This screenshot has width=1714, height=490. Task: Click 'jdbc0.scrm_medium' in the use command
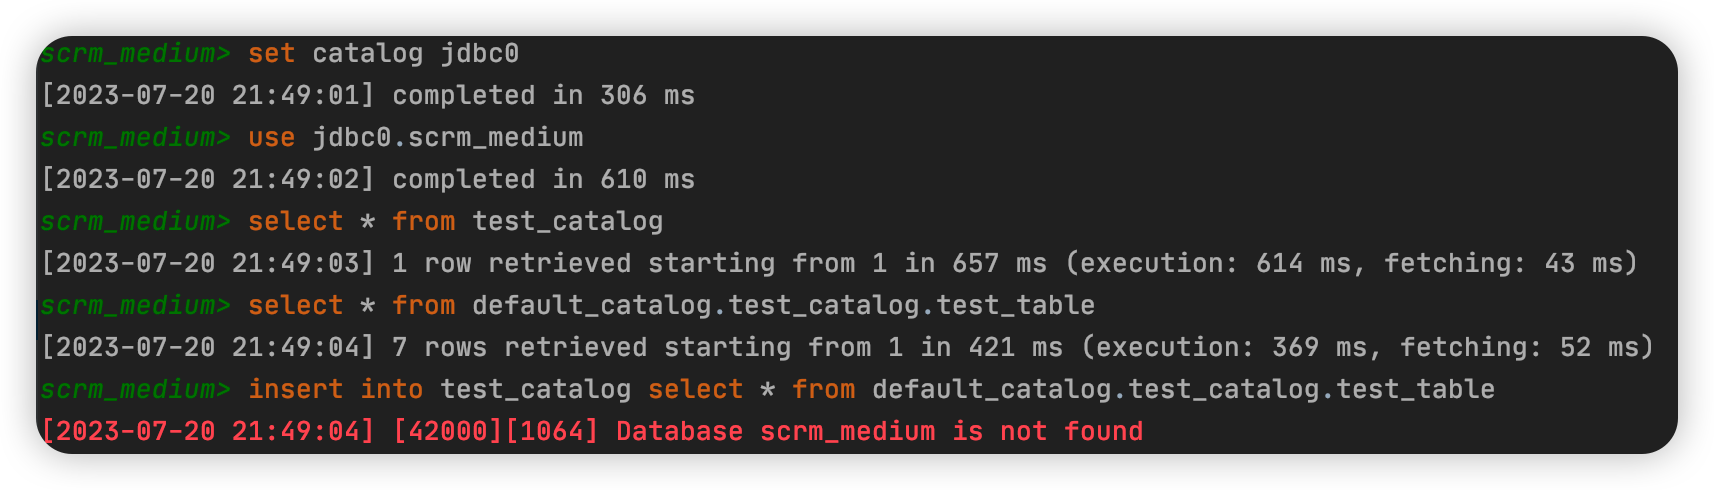point(447,137)
